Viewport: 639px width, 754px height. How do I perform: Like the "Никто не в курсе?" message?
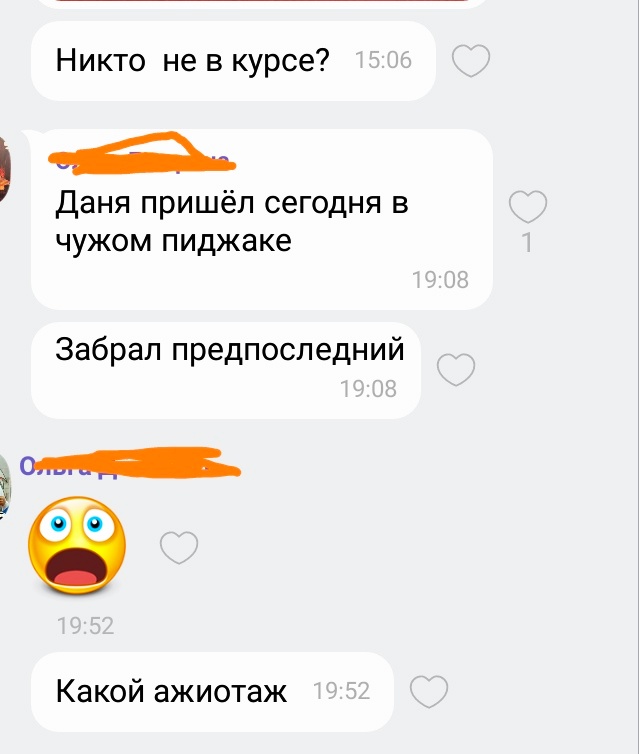coord(471,61)
